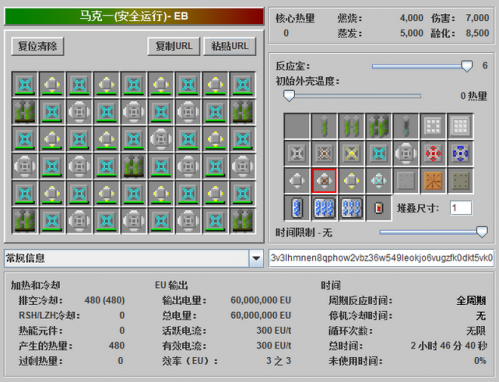
Task: Toggle the cyan advanced heat exchanger palette button
Action: (x=379, y=181)
